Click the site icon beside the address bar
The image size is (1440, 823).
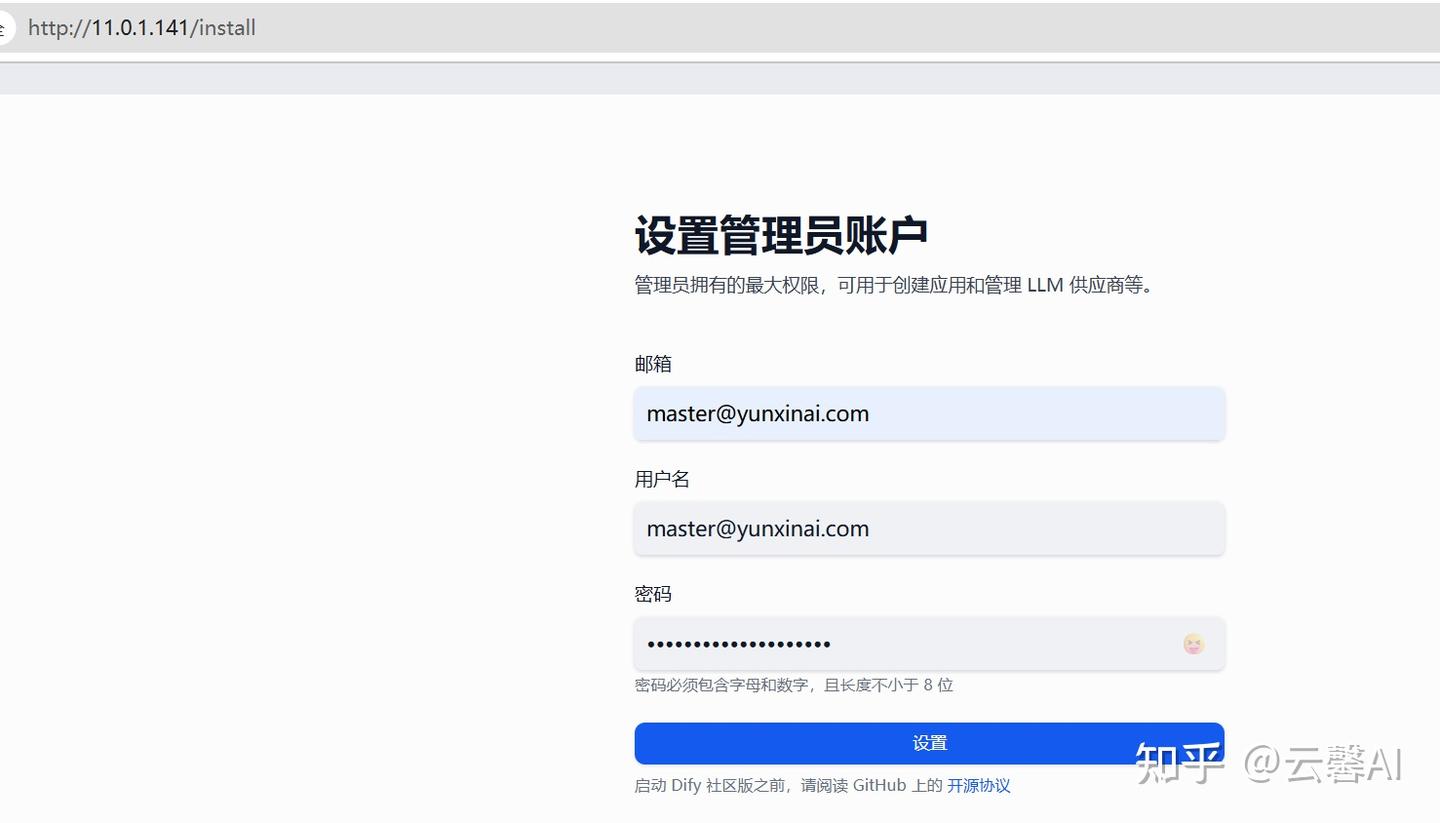click(3, 27)
